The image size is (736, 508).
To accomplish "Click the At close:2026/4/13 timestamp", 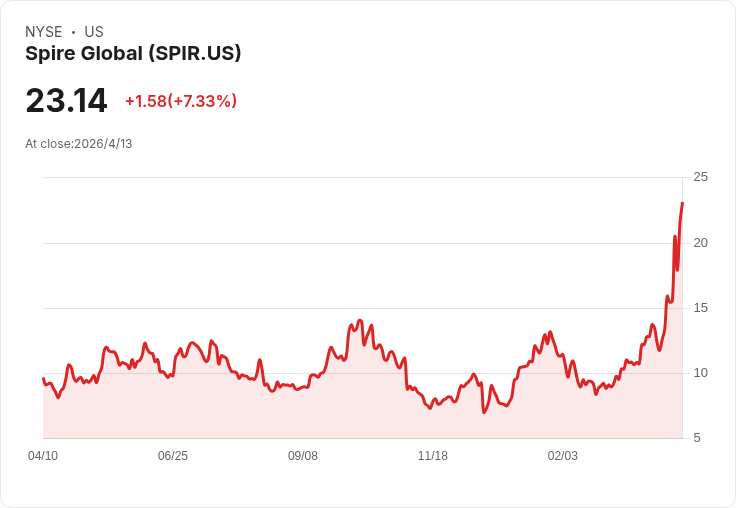I will pyautogui.click(x=79, y=144).
